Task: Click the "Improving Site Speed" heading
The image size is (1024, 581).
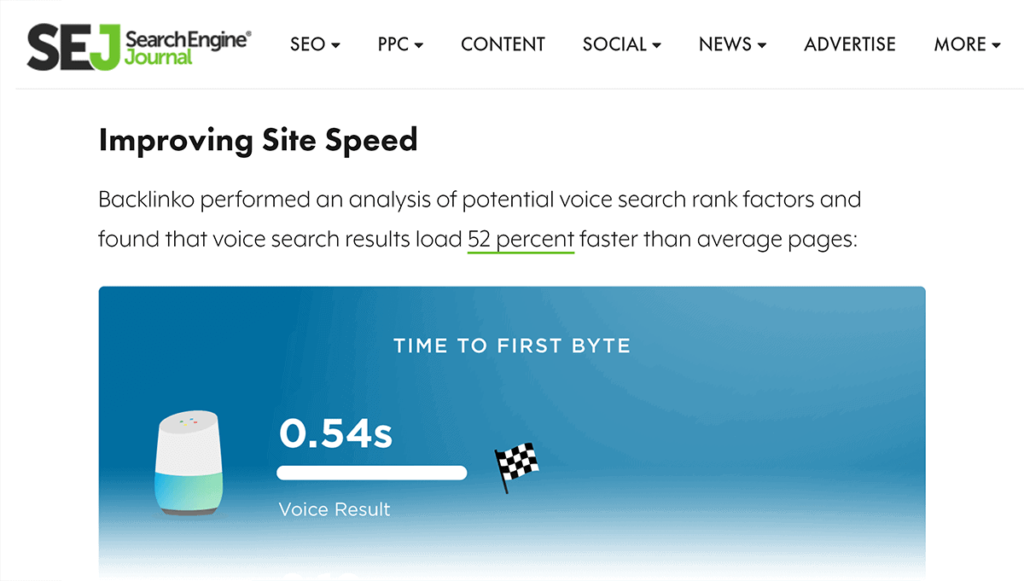Action: pyautogui.click(x=258, y=140)
